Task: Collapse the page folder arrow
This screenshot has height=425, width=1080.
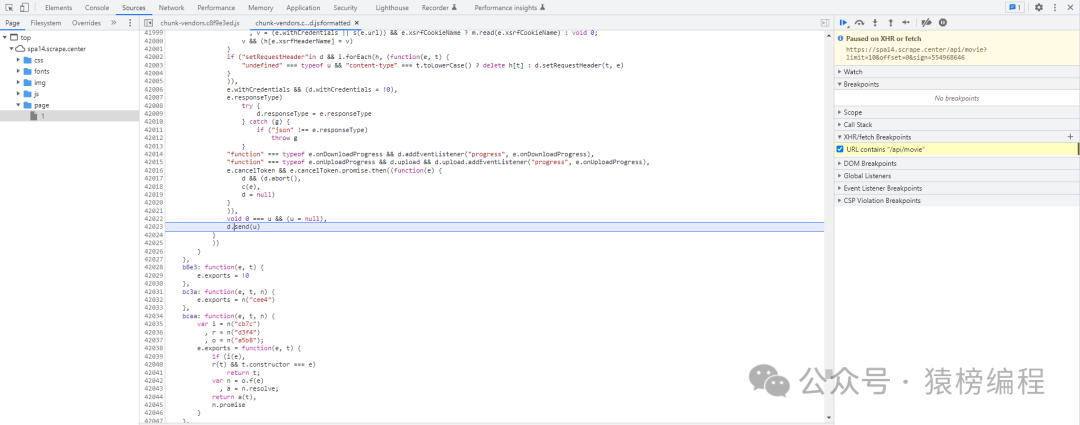Action: click(19, 105)
